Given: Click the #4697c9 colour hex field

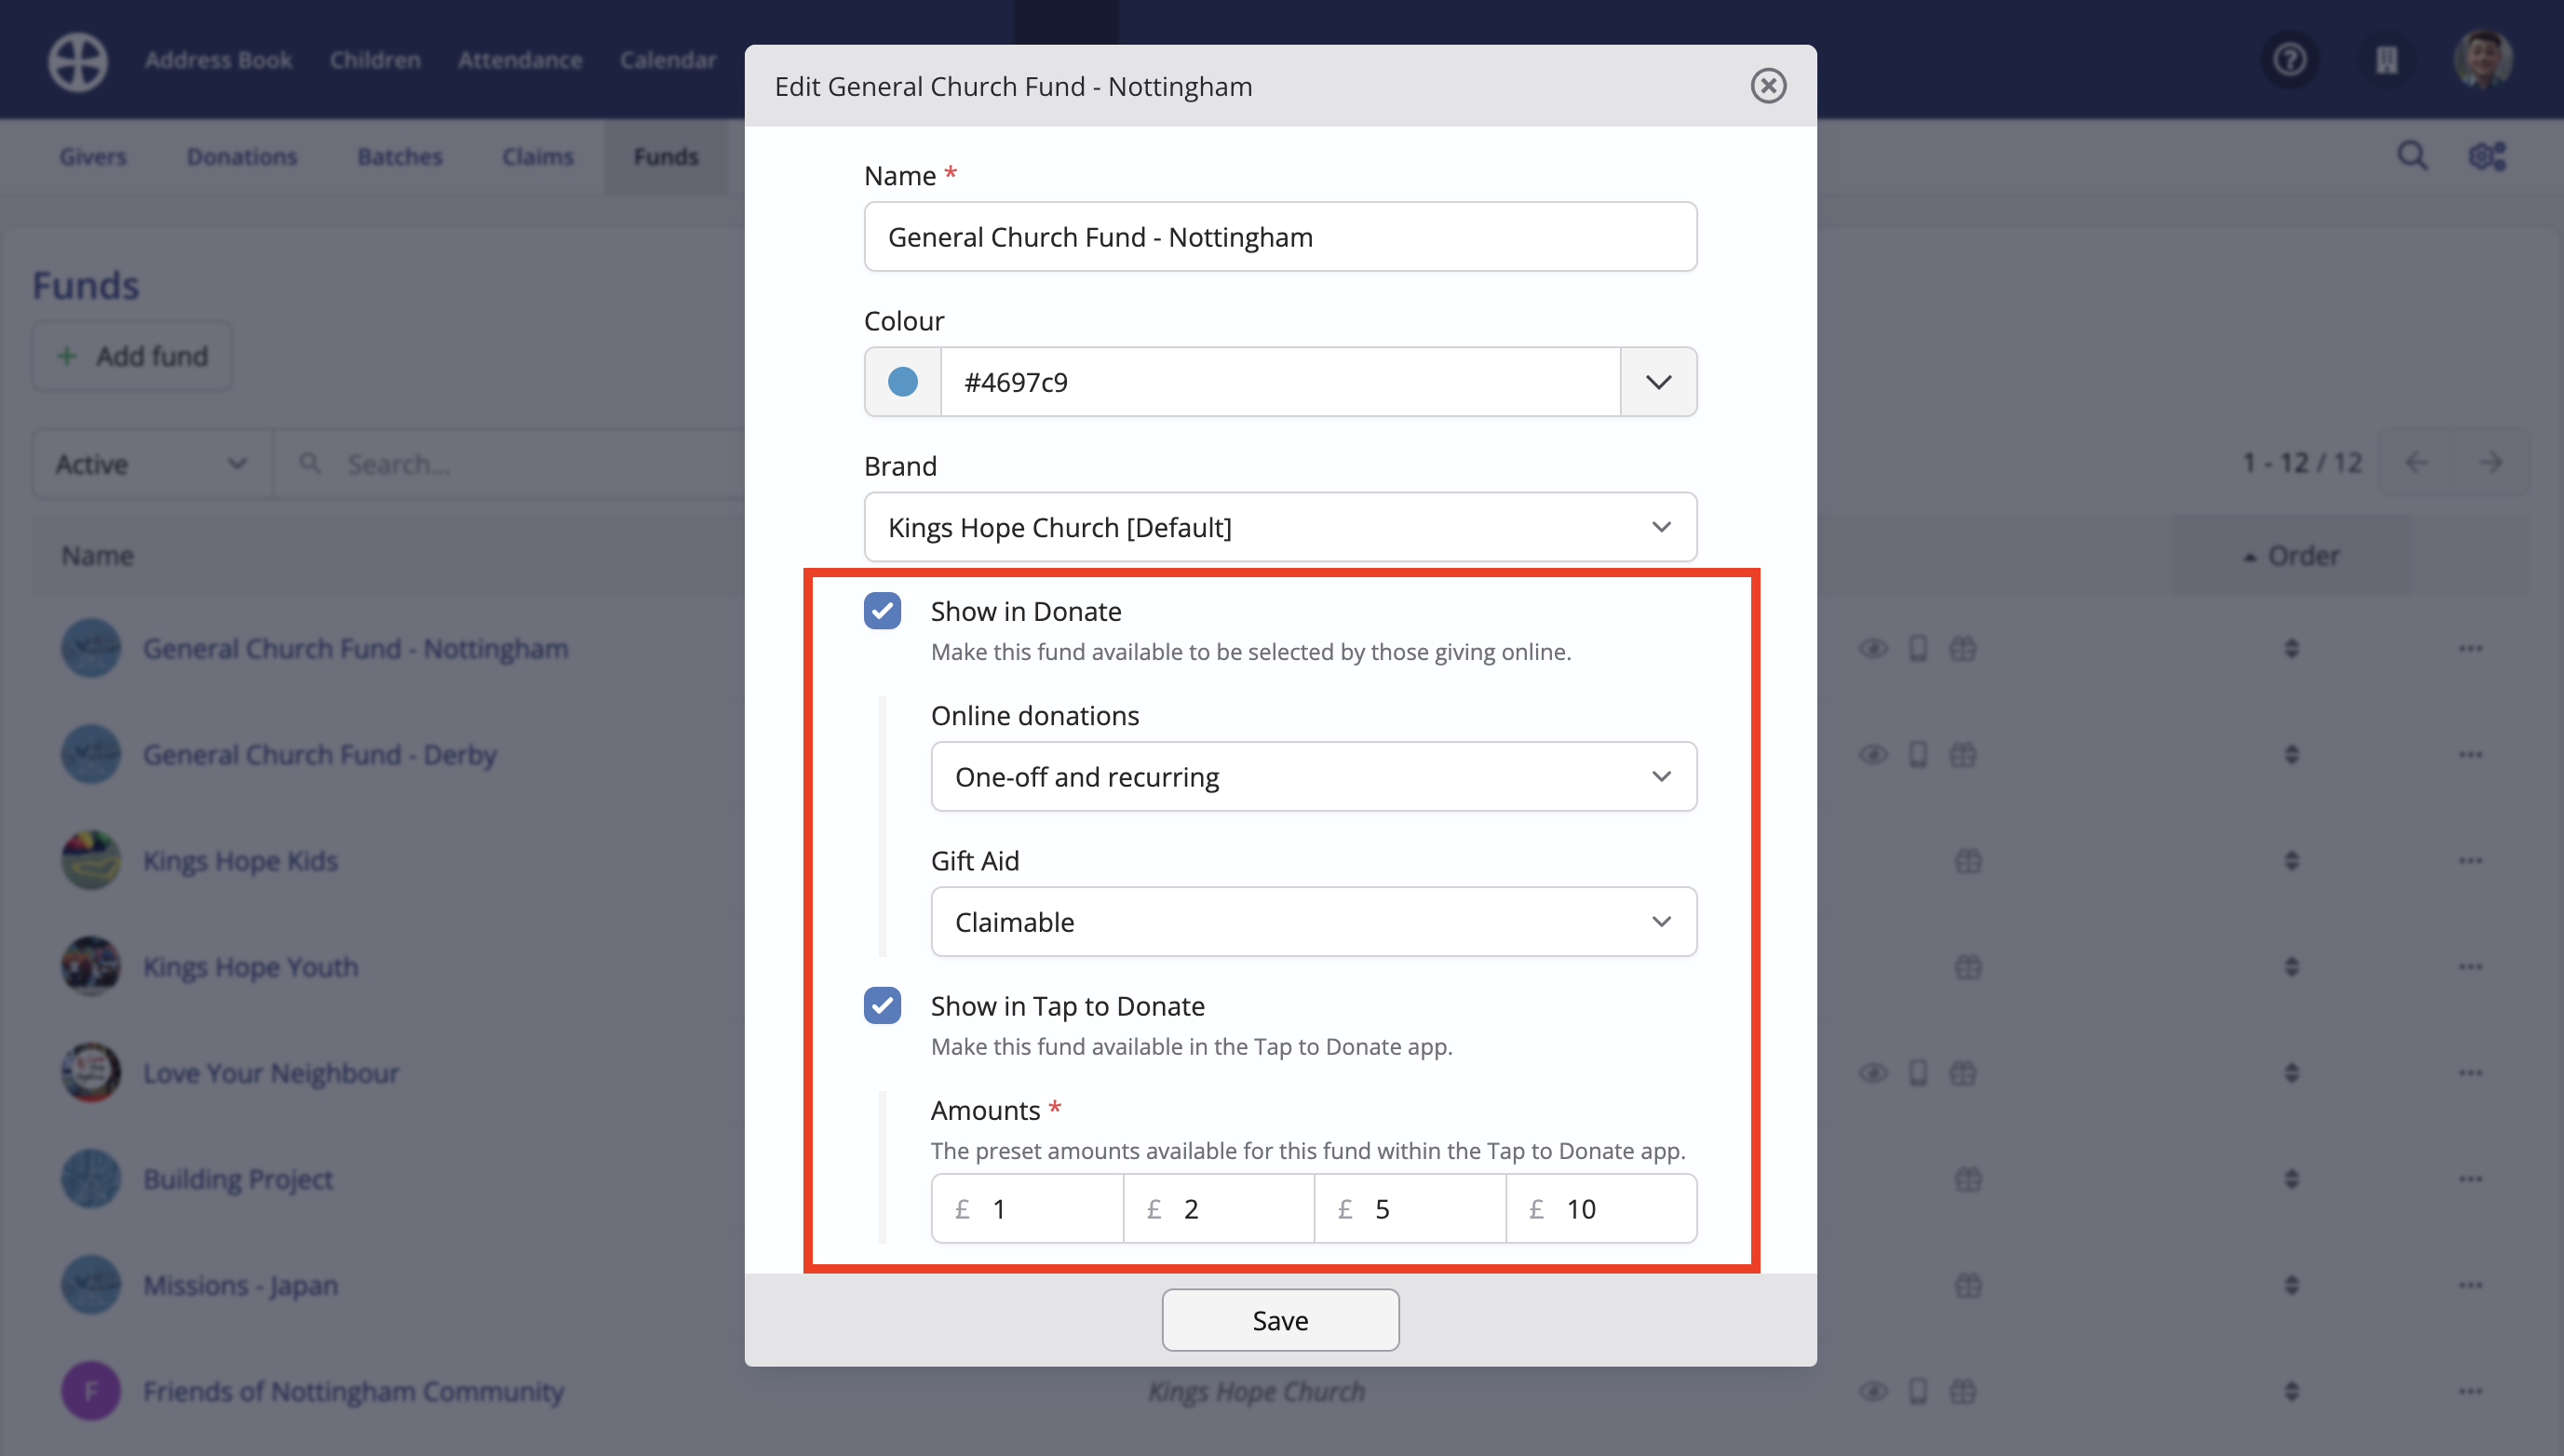Looking at the screenshot, I should (1280, 382).
